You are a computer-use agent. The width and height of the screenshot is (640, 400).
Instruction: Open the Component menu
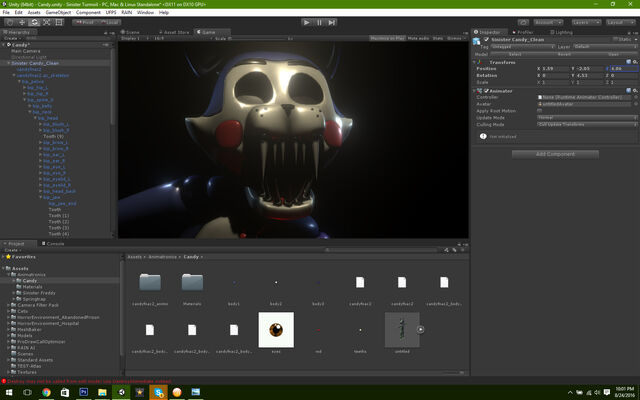[88, 13]
